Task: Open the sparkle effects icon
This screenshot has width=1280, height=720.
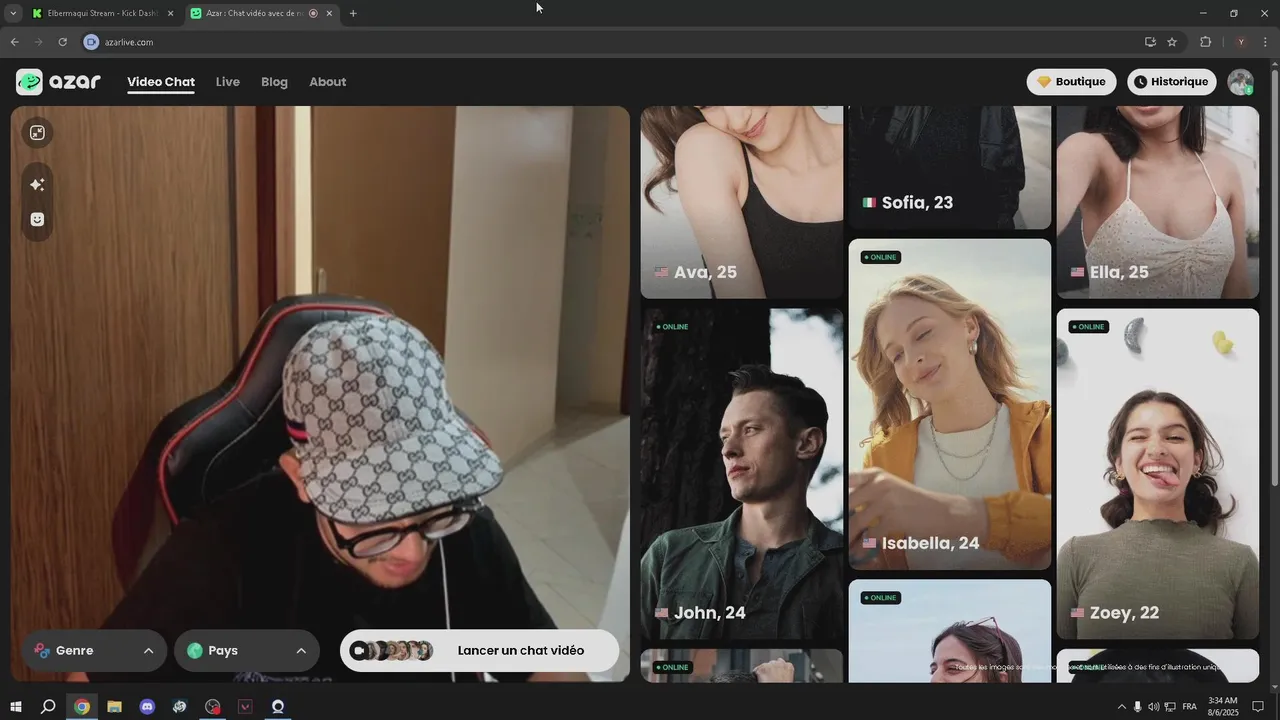Action: (x=37, y=185)
